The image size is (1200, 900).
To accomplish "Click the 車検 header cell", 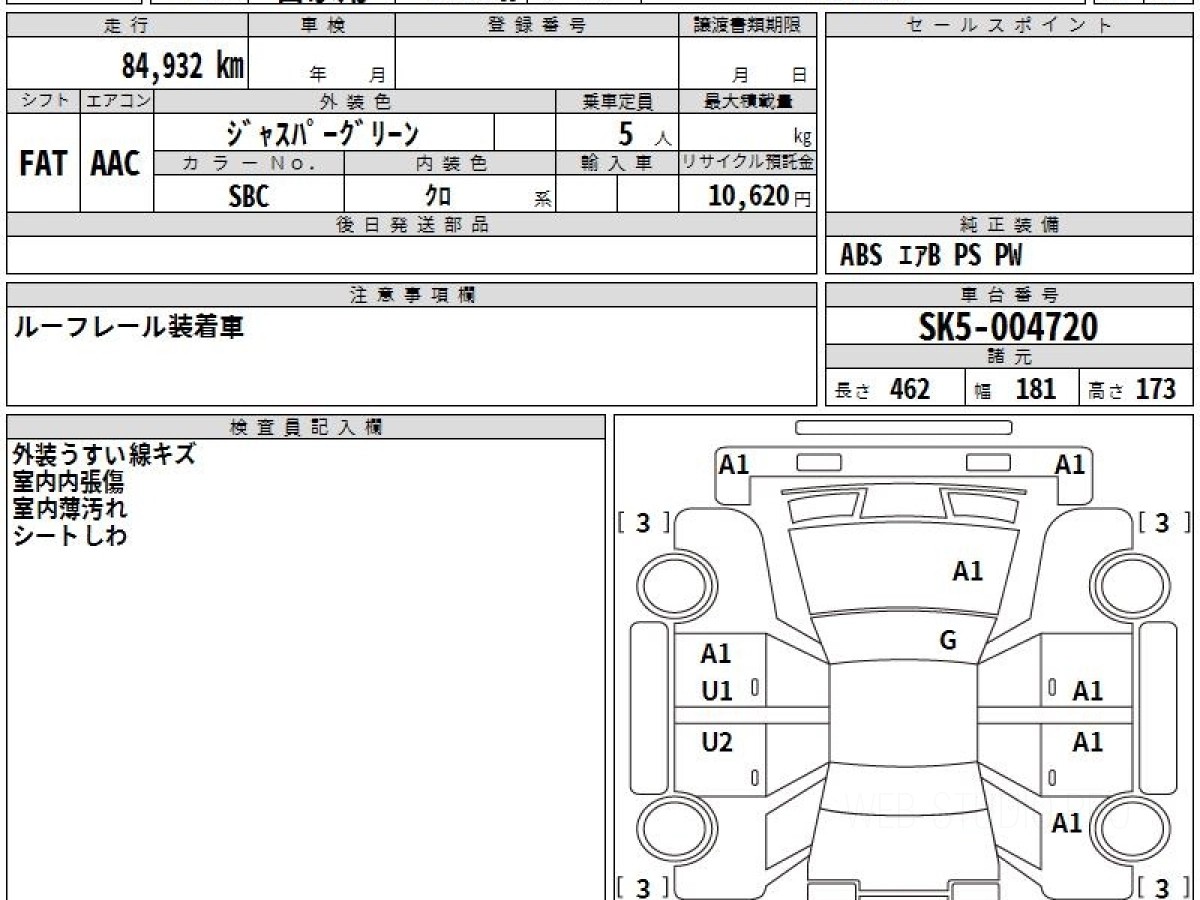I will click(322, 26).
